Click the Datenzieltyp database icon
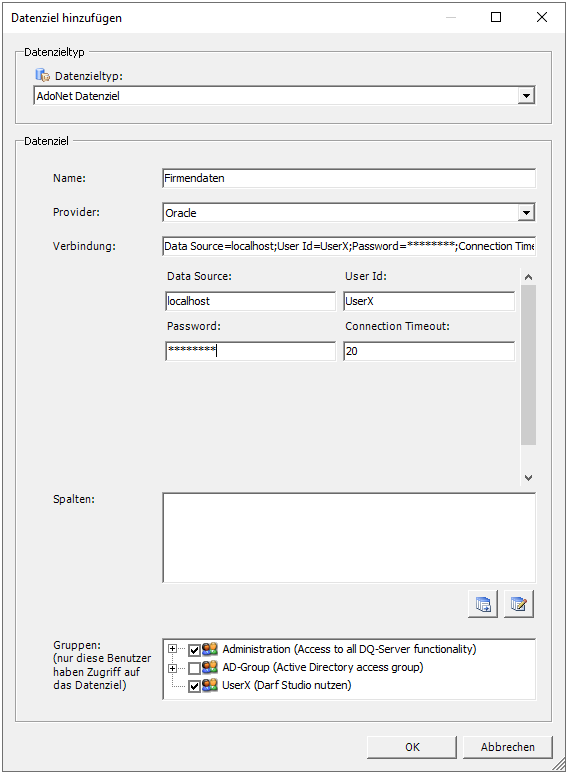This screenshot has height=775, width=569. coord(43,76)
